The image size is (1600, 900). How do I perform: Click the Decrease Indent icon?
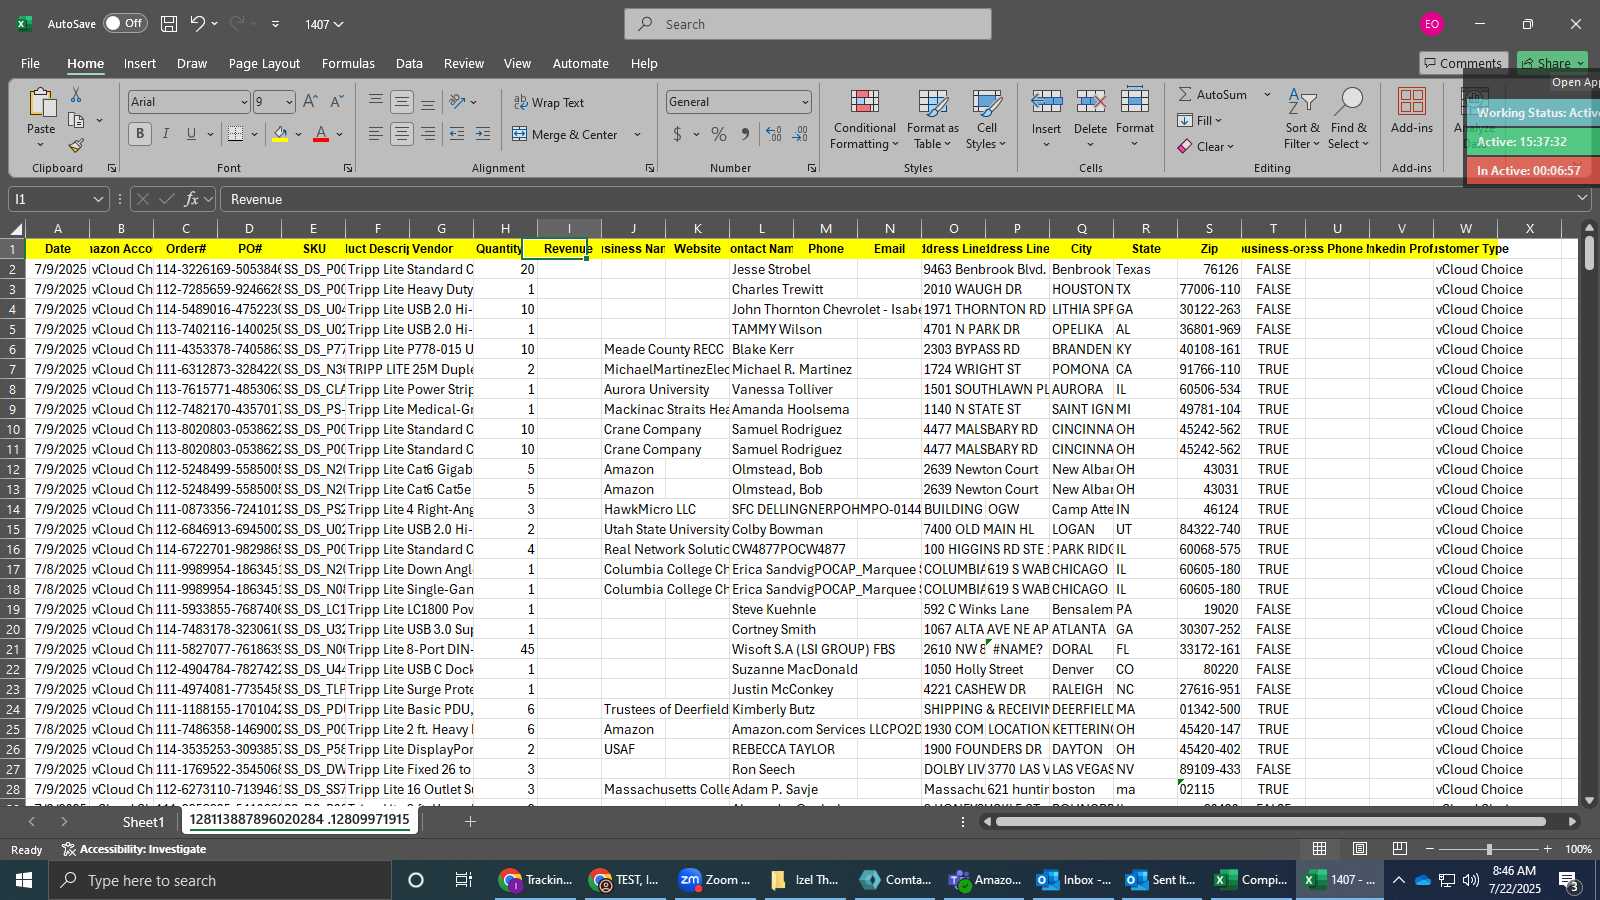[457, 134]
